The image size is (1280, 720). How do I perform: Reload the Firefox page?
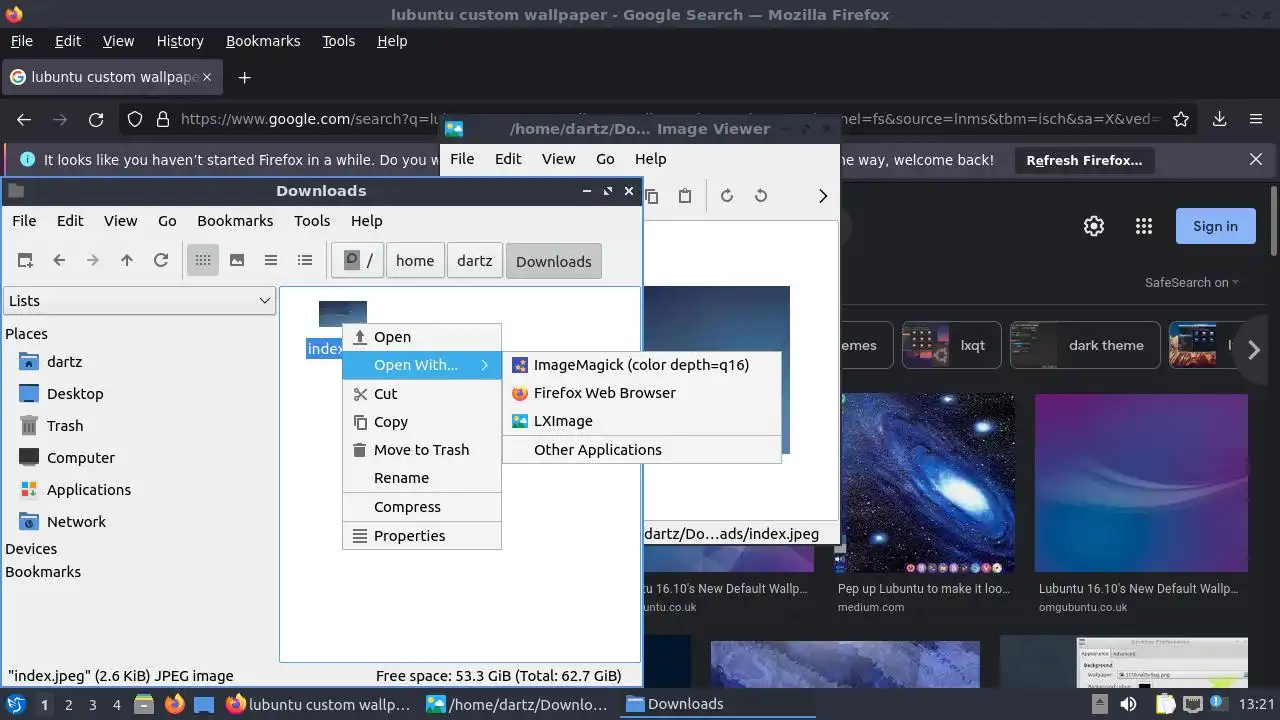click(96, 119)
